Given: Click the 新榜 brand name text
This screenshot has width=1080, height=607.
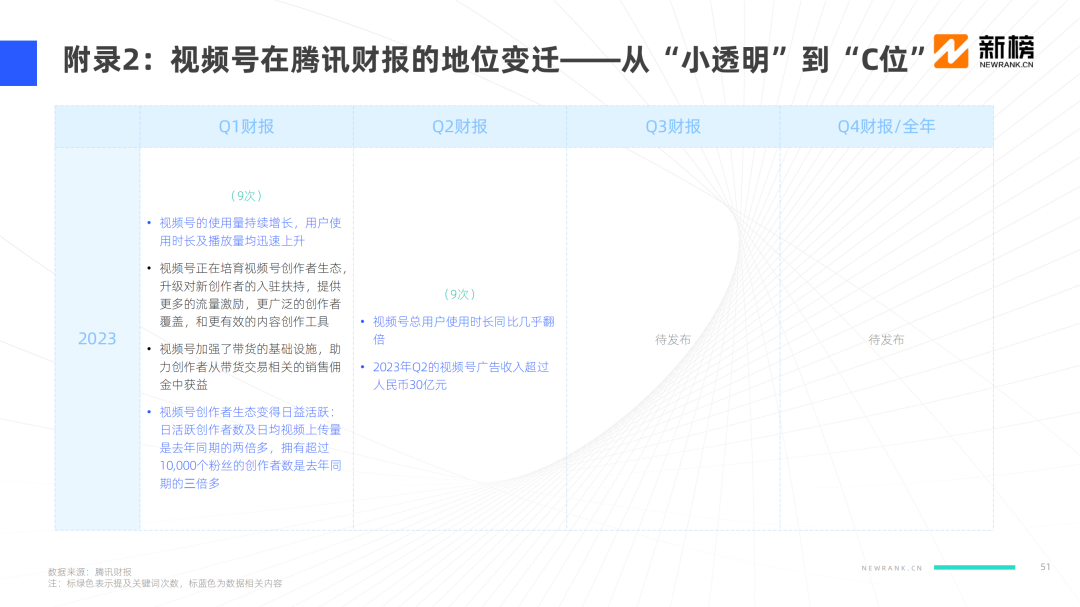Looking at the screenshot, I should (x=1006, y=48).
